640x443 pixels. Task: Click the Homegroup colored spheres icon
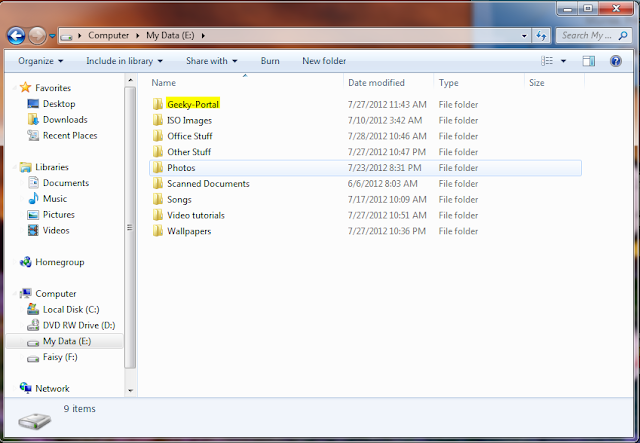click(x=26, y=262)
